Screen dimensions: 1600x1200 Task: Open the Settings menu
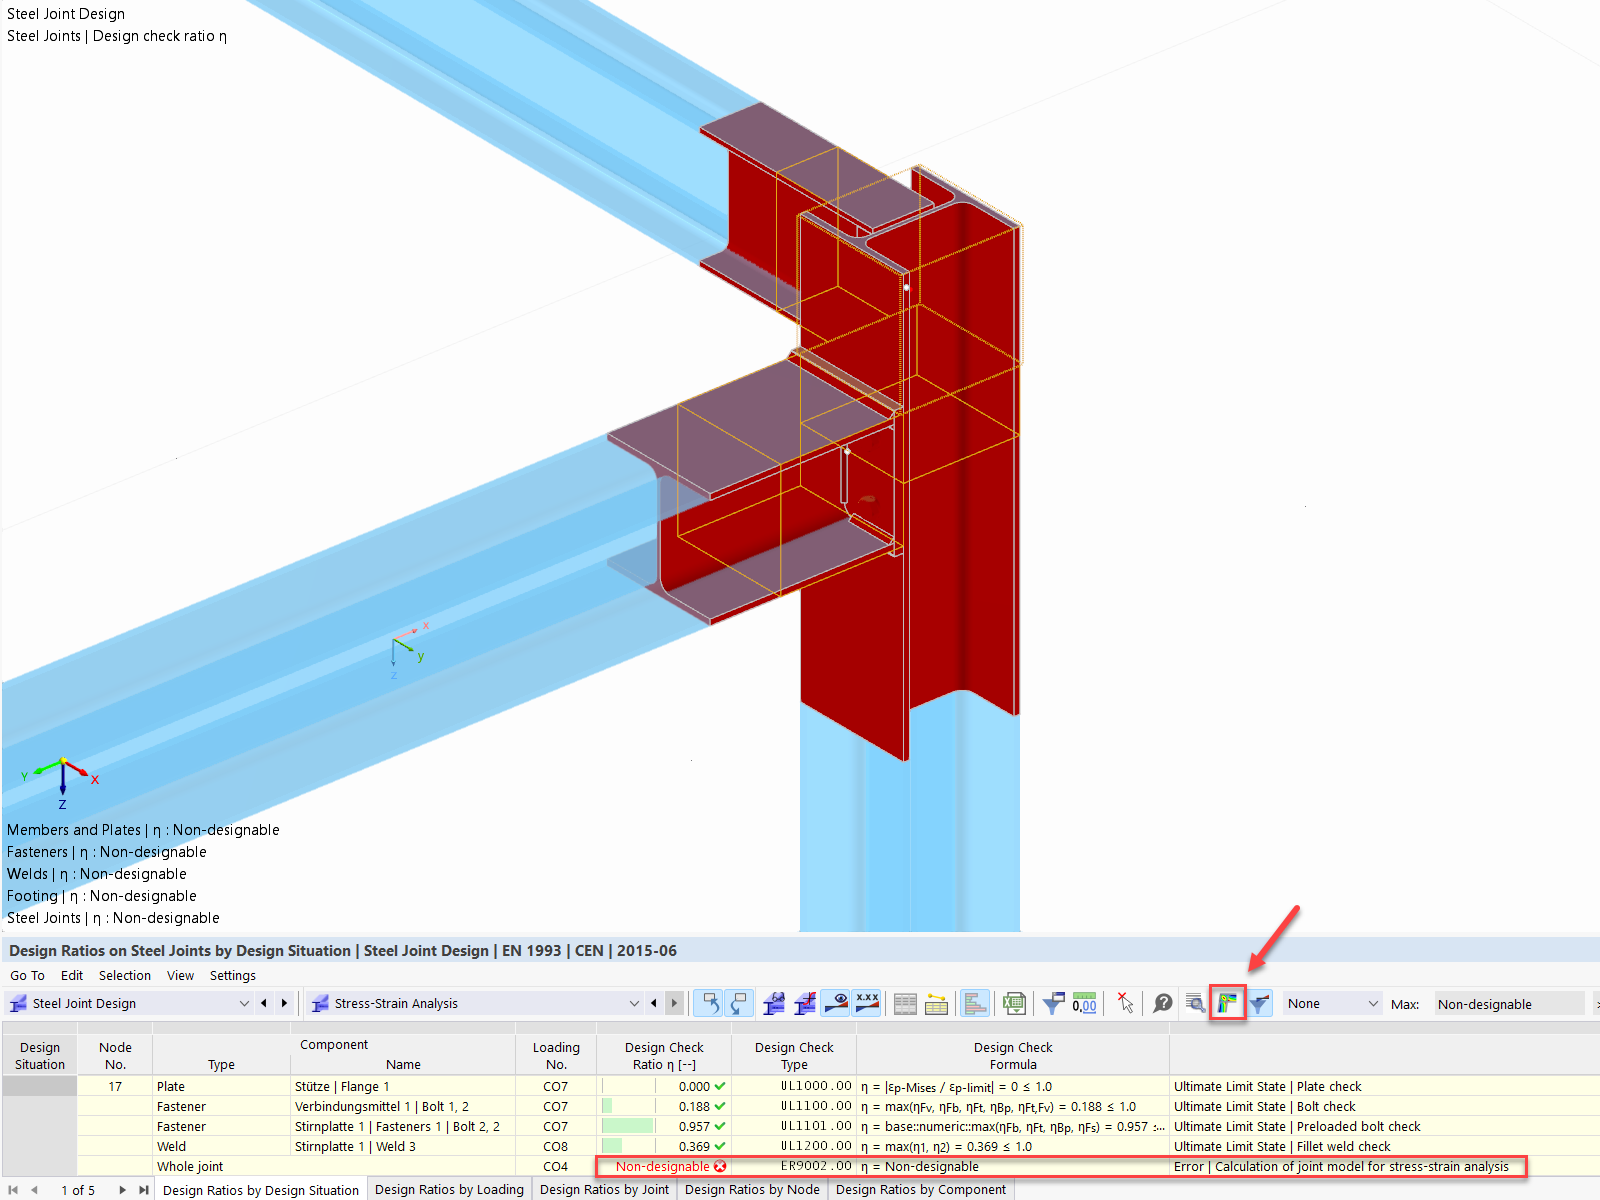point(233,975)
